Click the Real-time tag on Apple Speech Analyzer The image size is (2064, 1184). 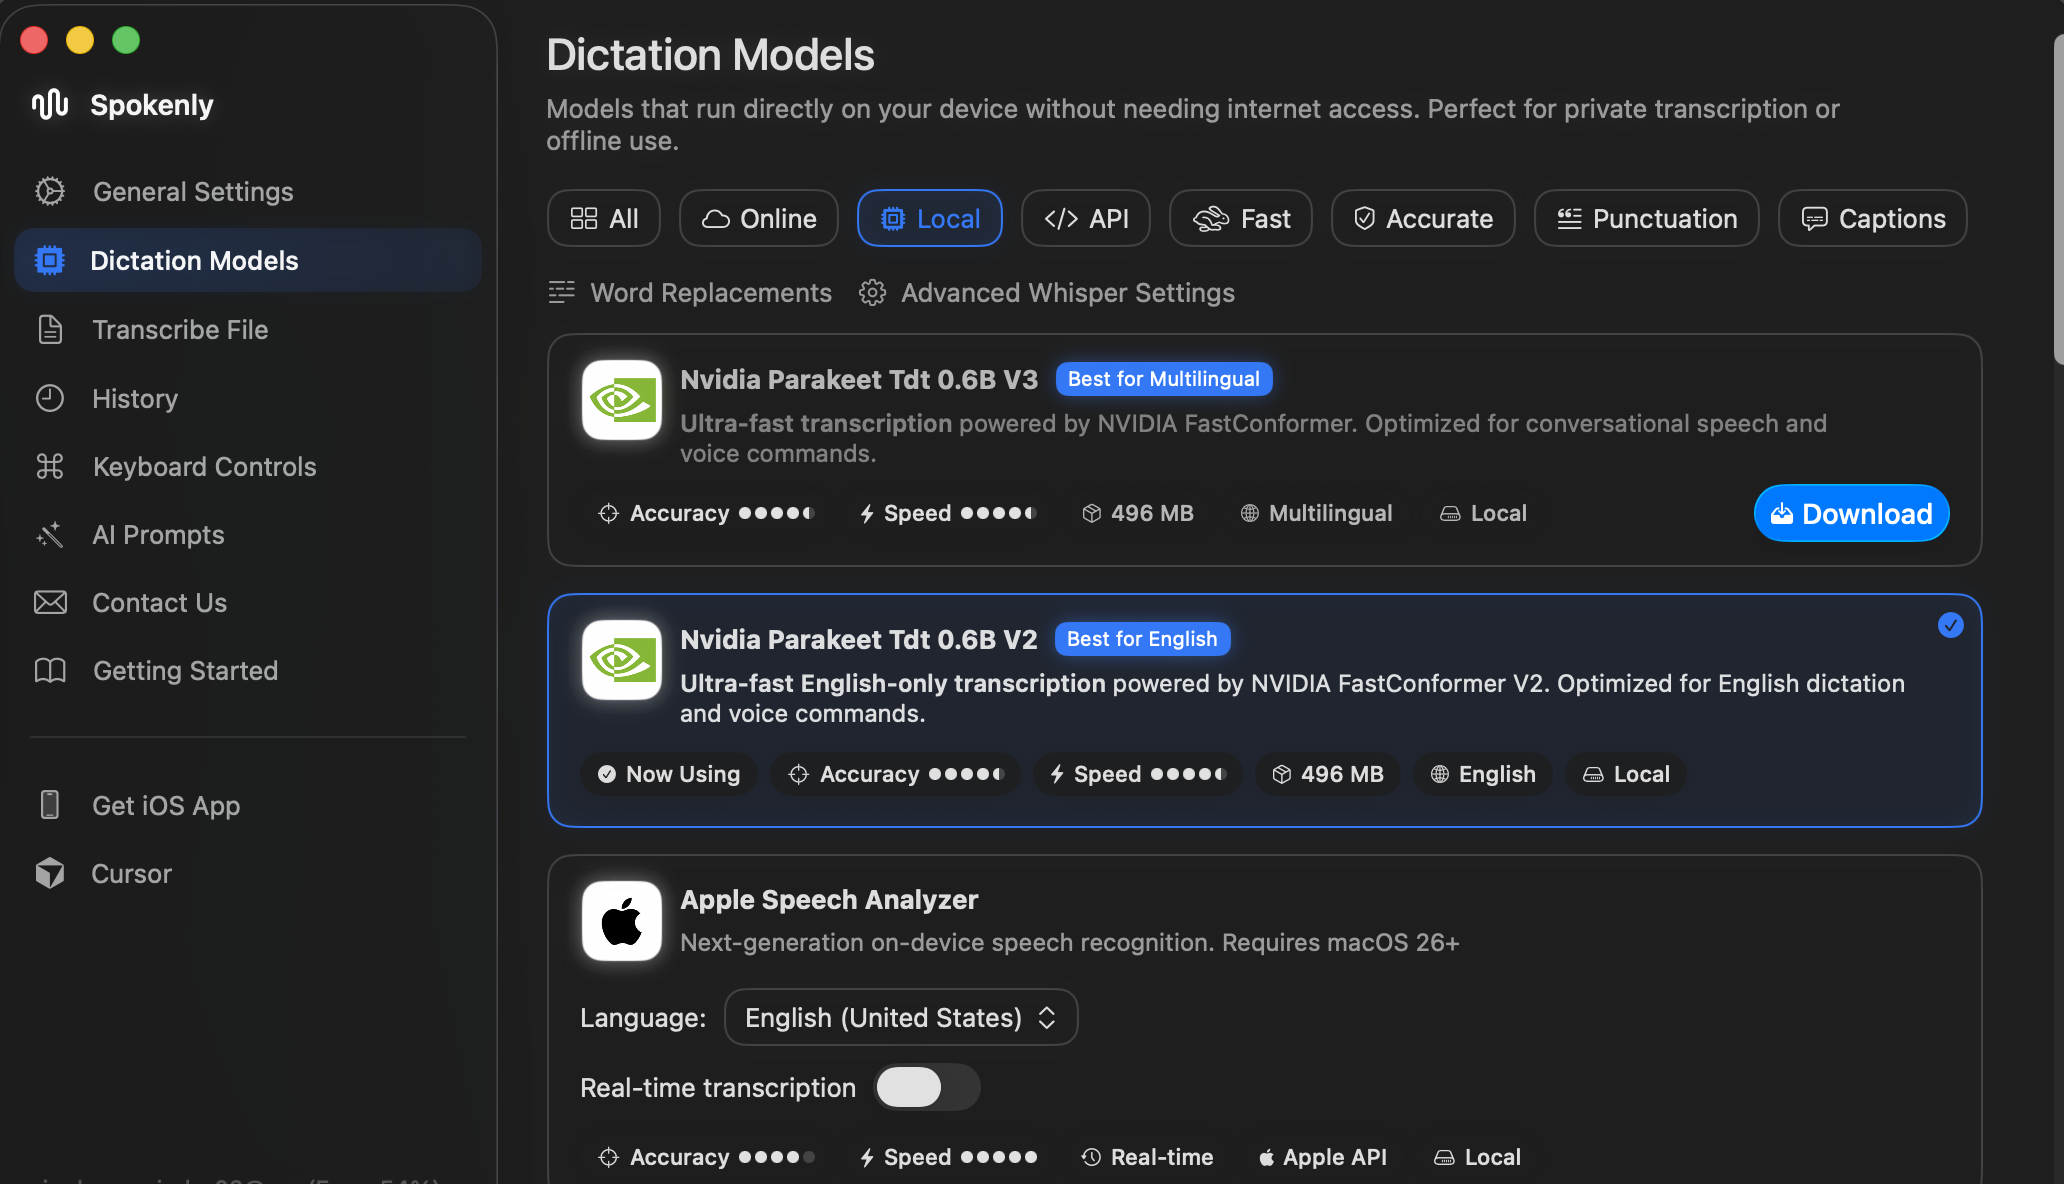pos(1147,1158)
